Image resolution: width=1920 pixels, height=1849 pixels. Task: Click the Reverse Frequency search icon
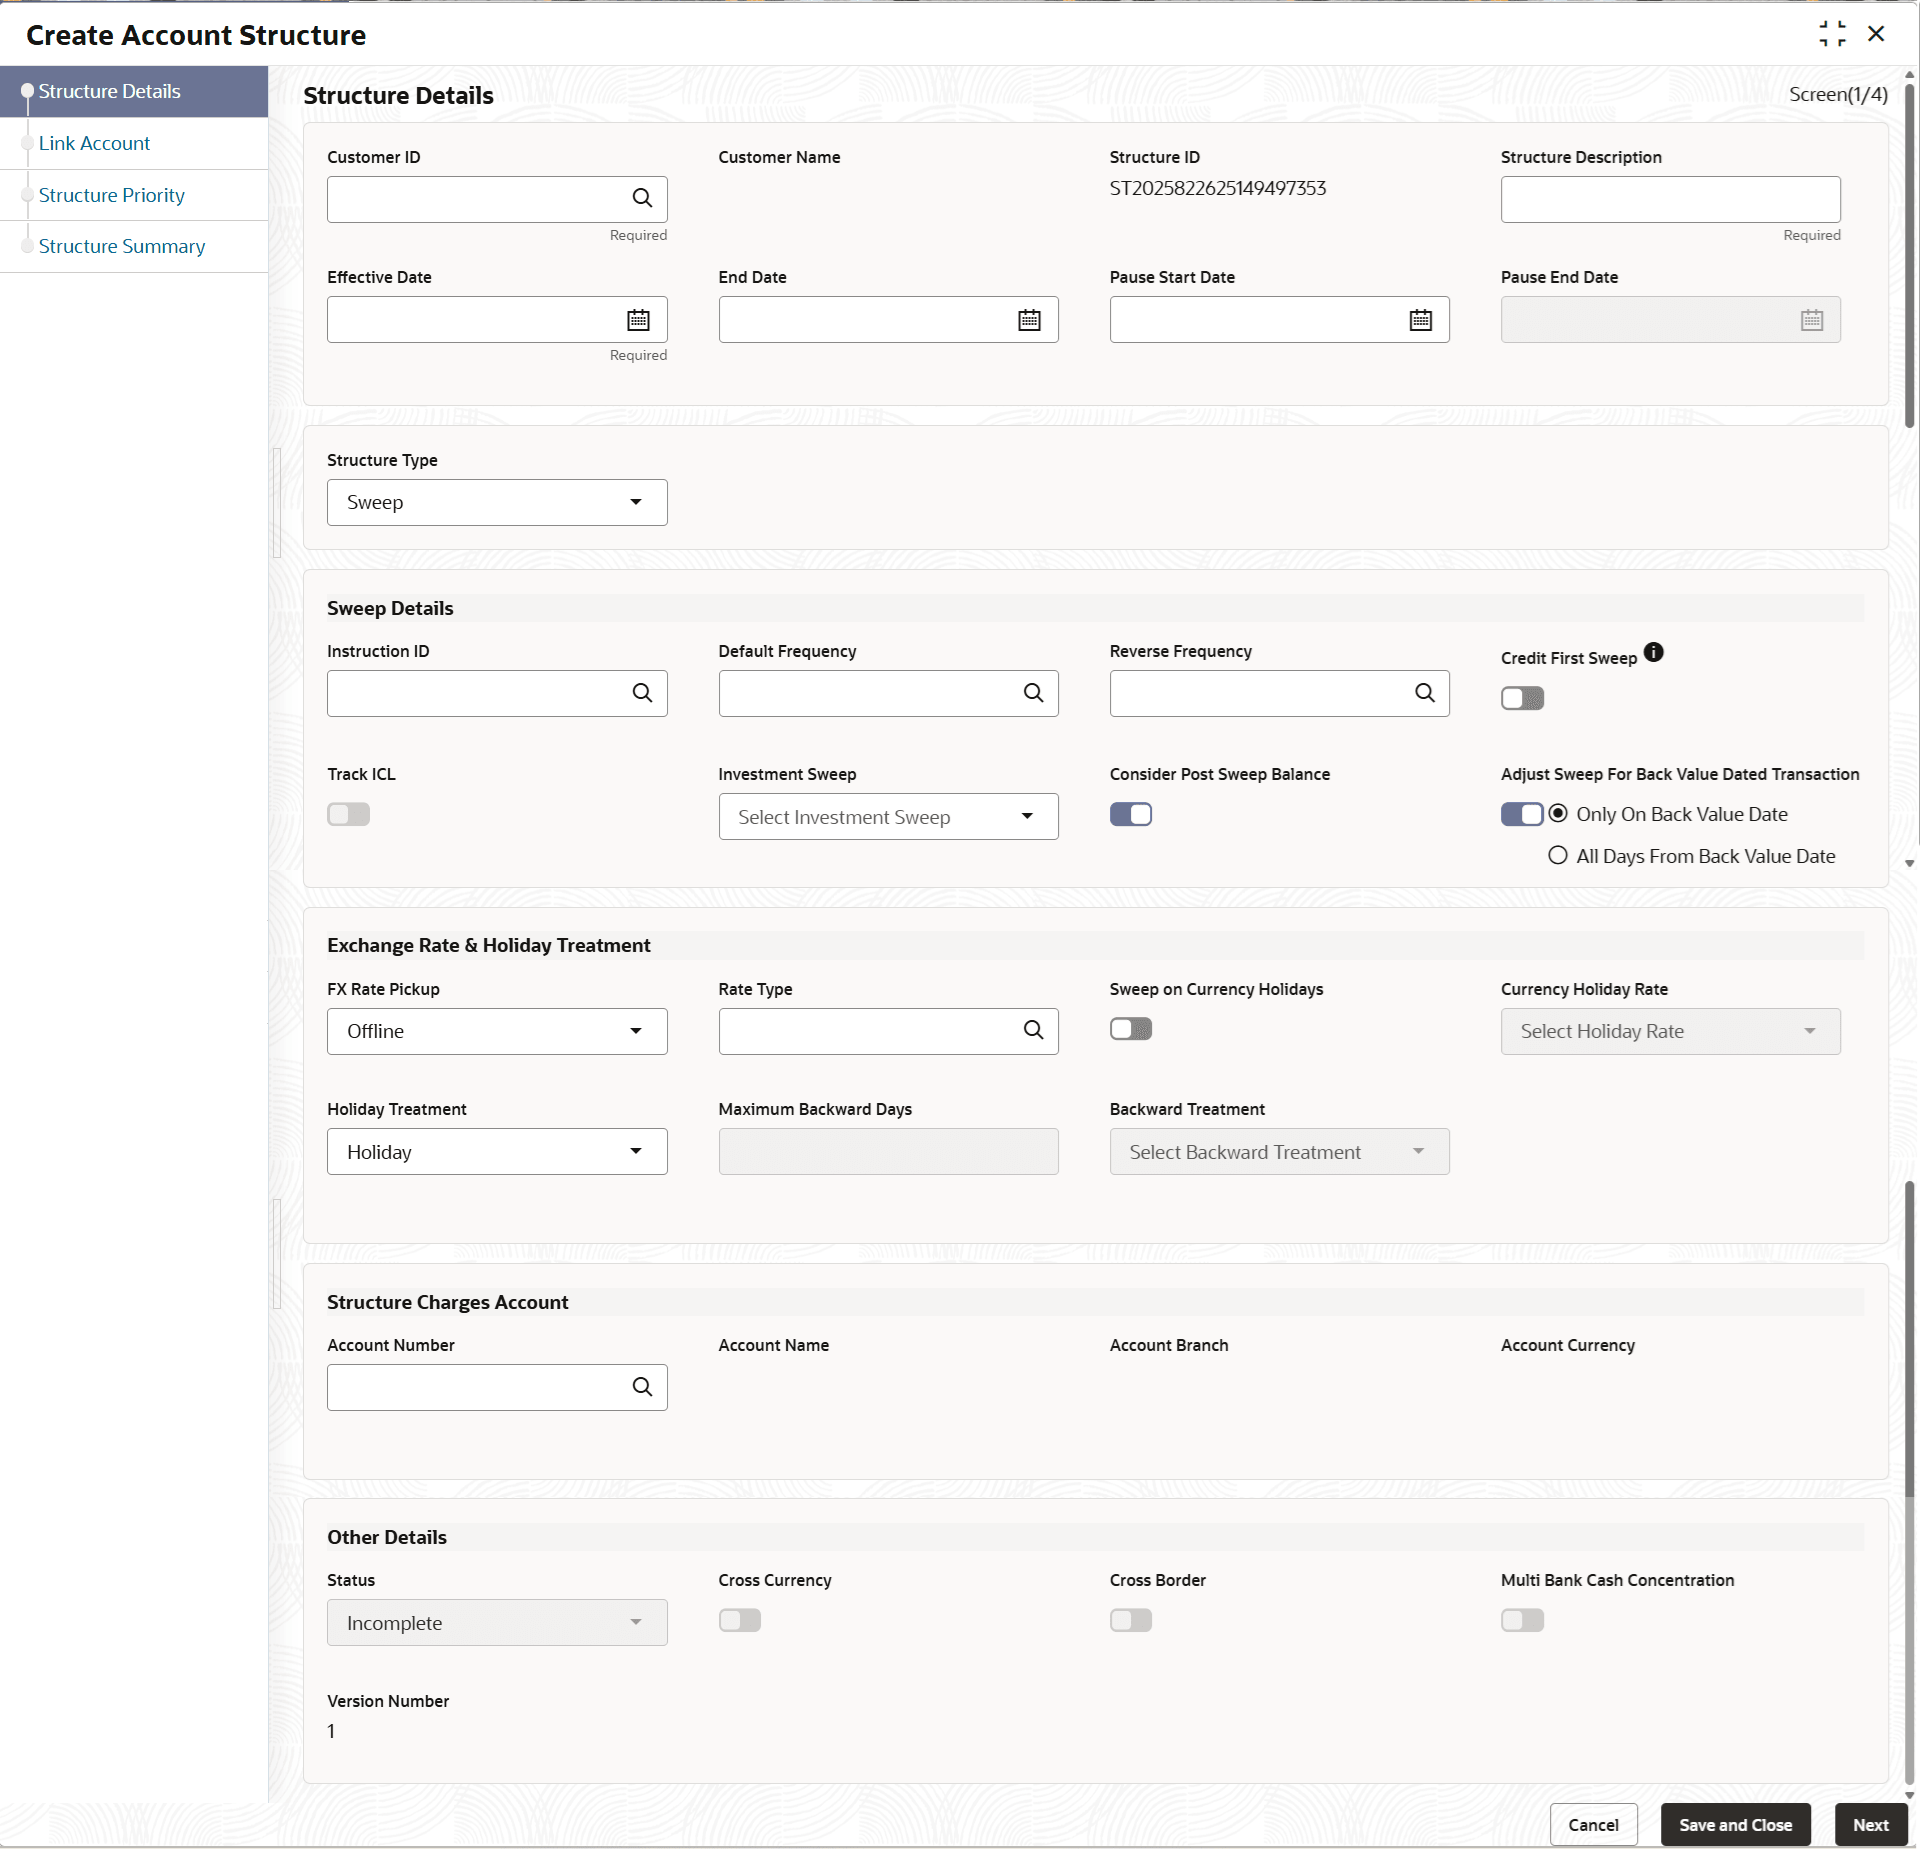[x=1424, y=693]
